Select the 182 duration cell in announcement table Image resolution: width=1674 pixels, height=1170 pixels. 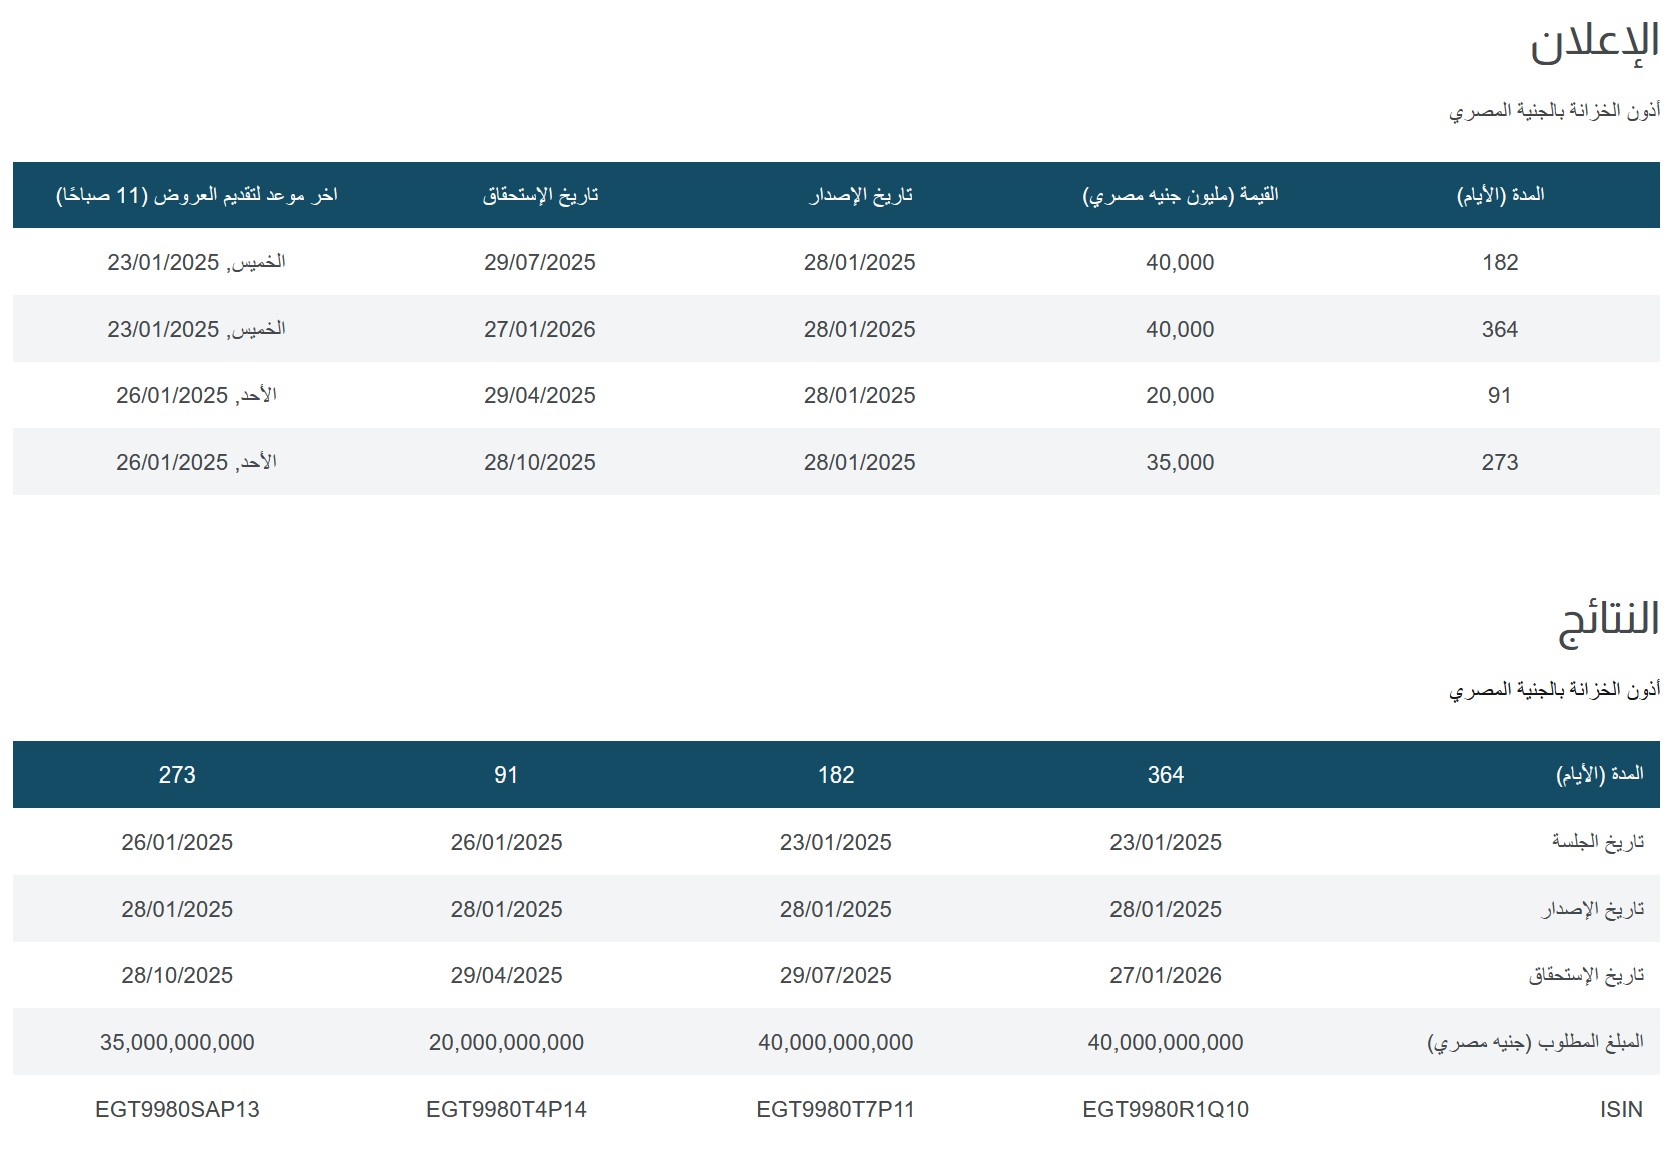1500,262
